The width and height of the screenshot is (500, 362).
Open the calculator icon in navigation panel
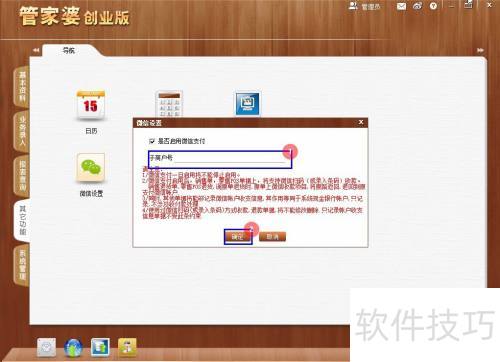tap(169, 104)
